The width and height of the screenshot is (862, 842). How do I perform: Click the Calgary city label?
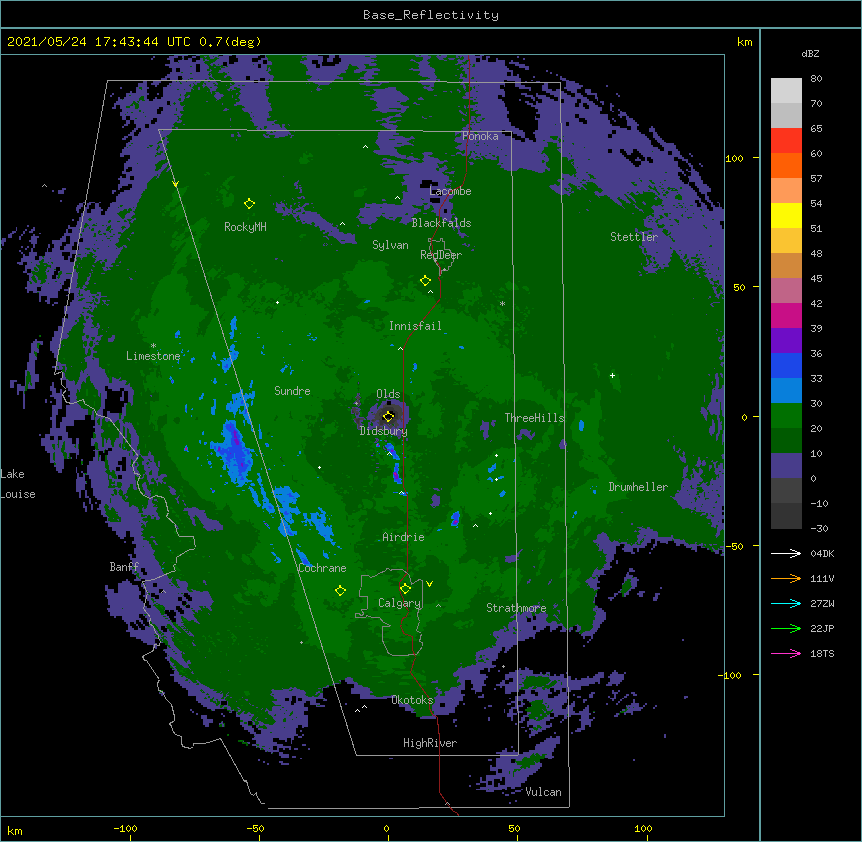400,603
